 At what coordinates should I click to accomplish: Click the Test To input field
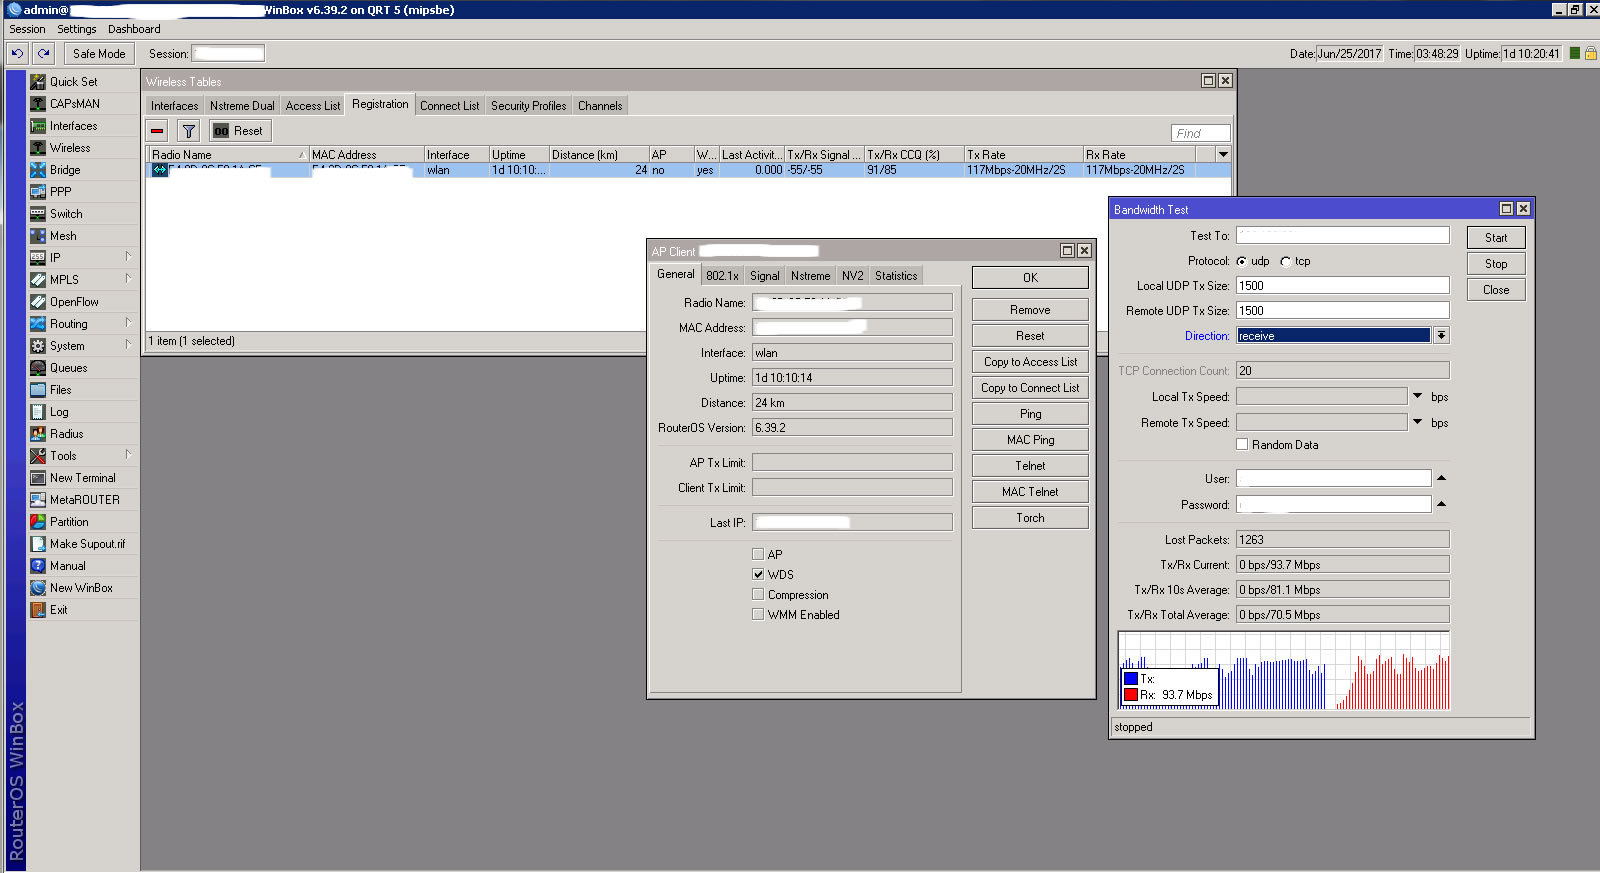point(1342,236)
